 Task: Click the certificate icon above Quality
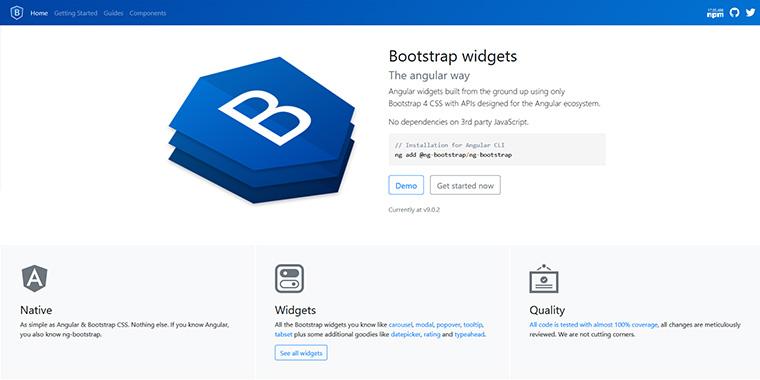(544, 279)
